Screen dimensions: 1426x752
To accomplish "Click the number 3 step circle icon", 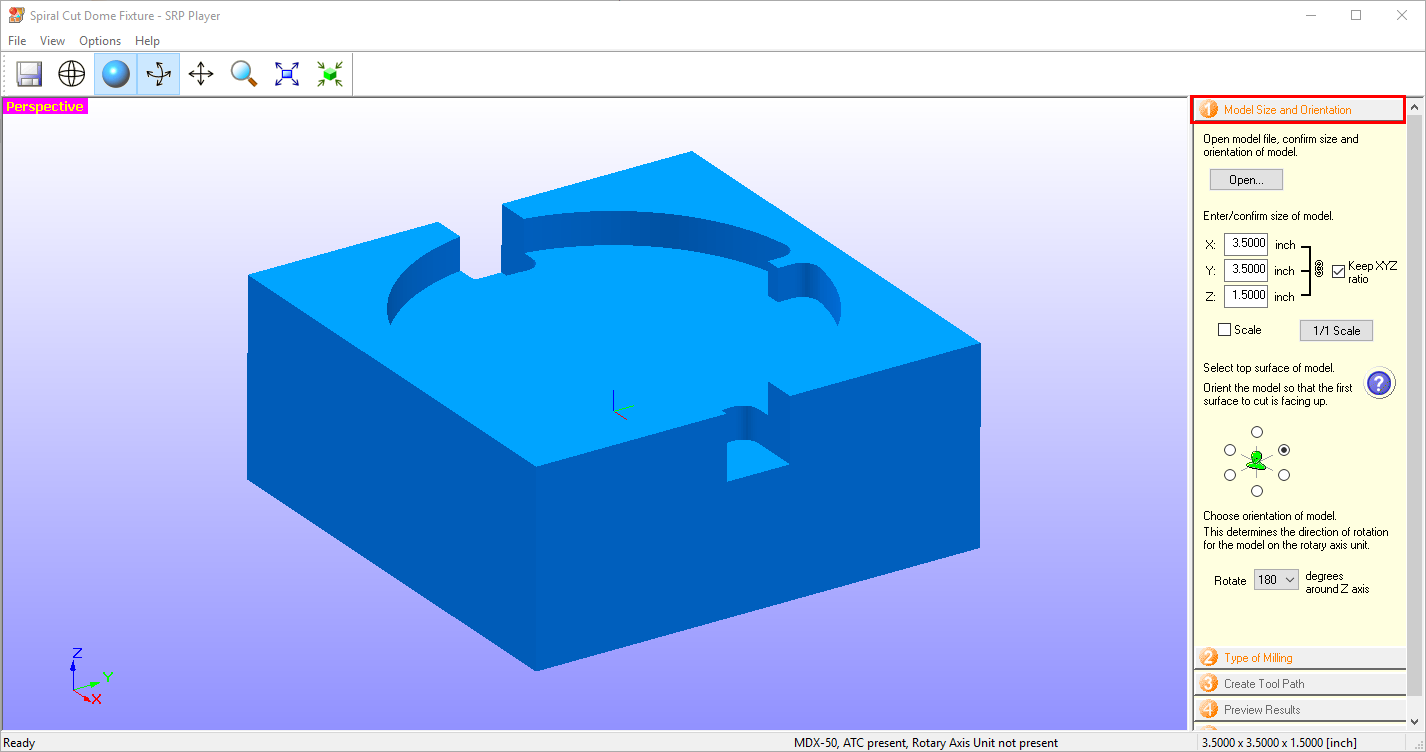I will point(1209,683).
